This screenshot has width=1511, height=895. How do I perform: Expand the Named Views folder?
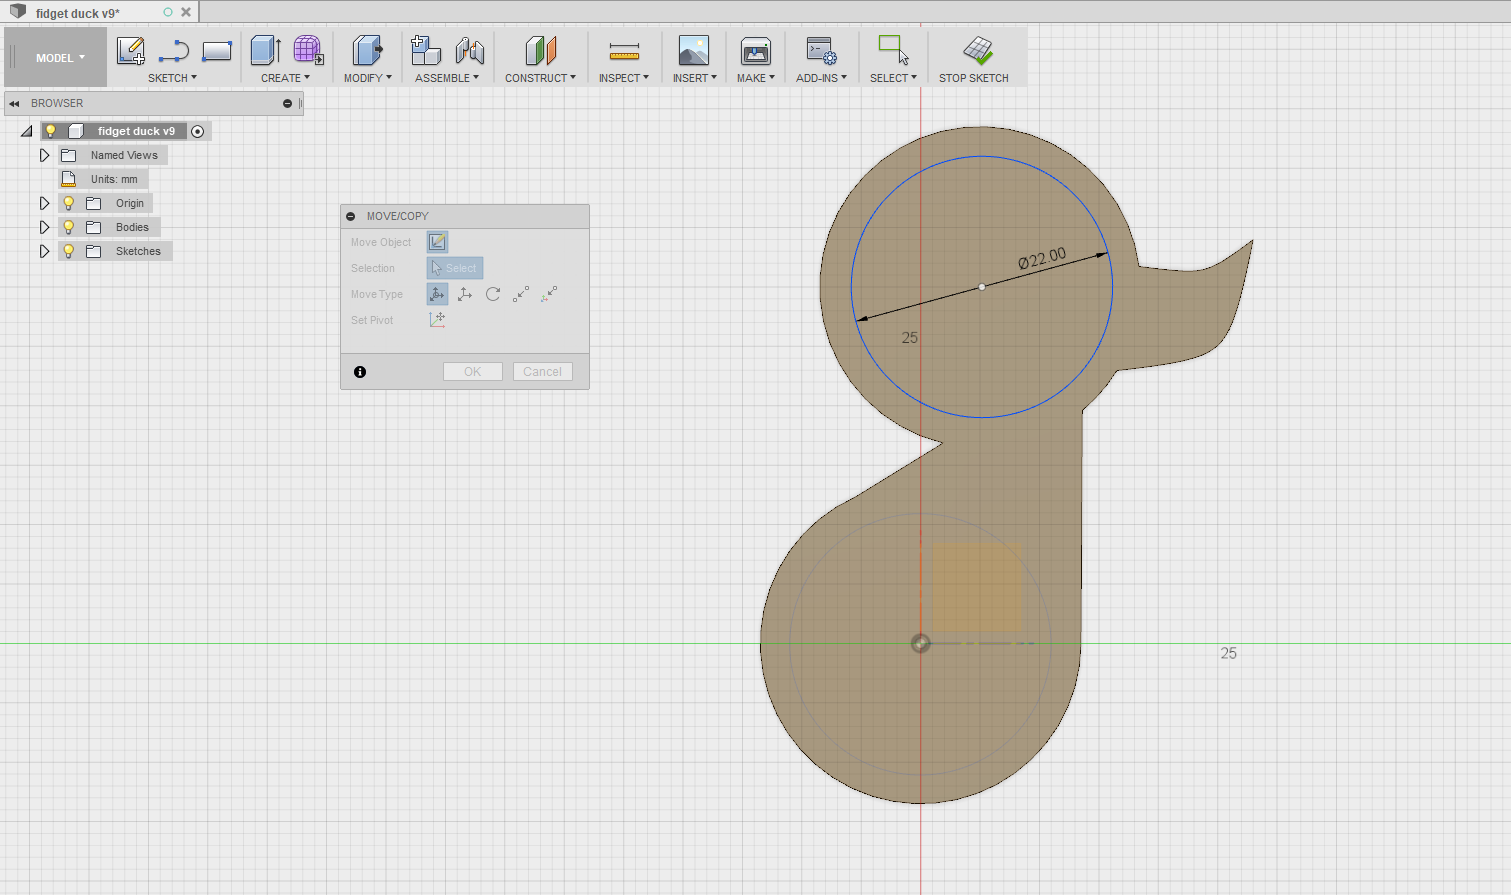coord(44,155)
